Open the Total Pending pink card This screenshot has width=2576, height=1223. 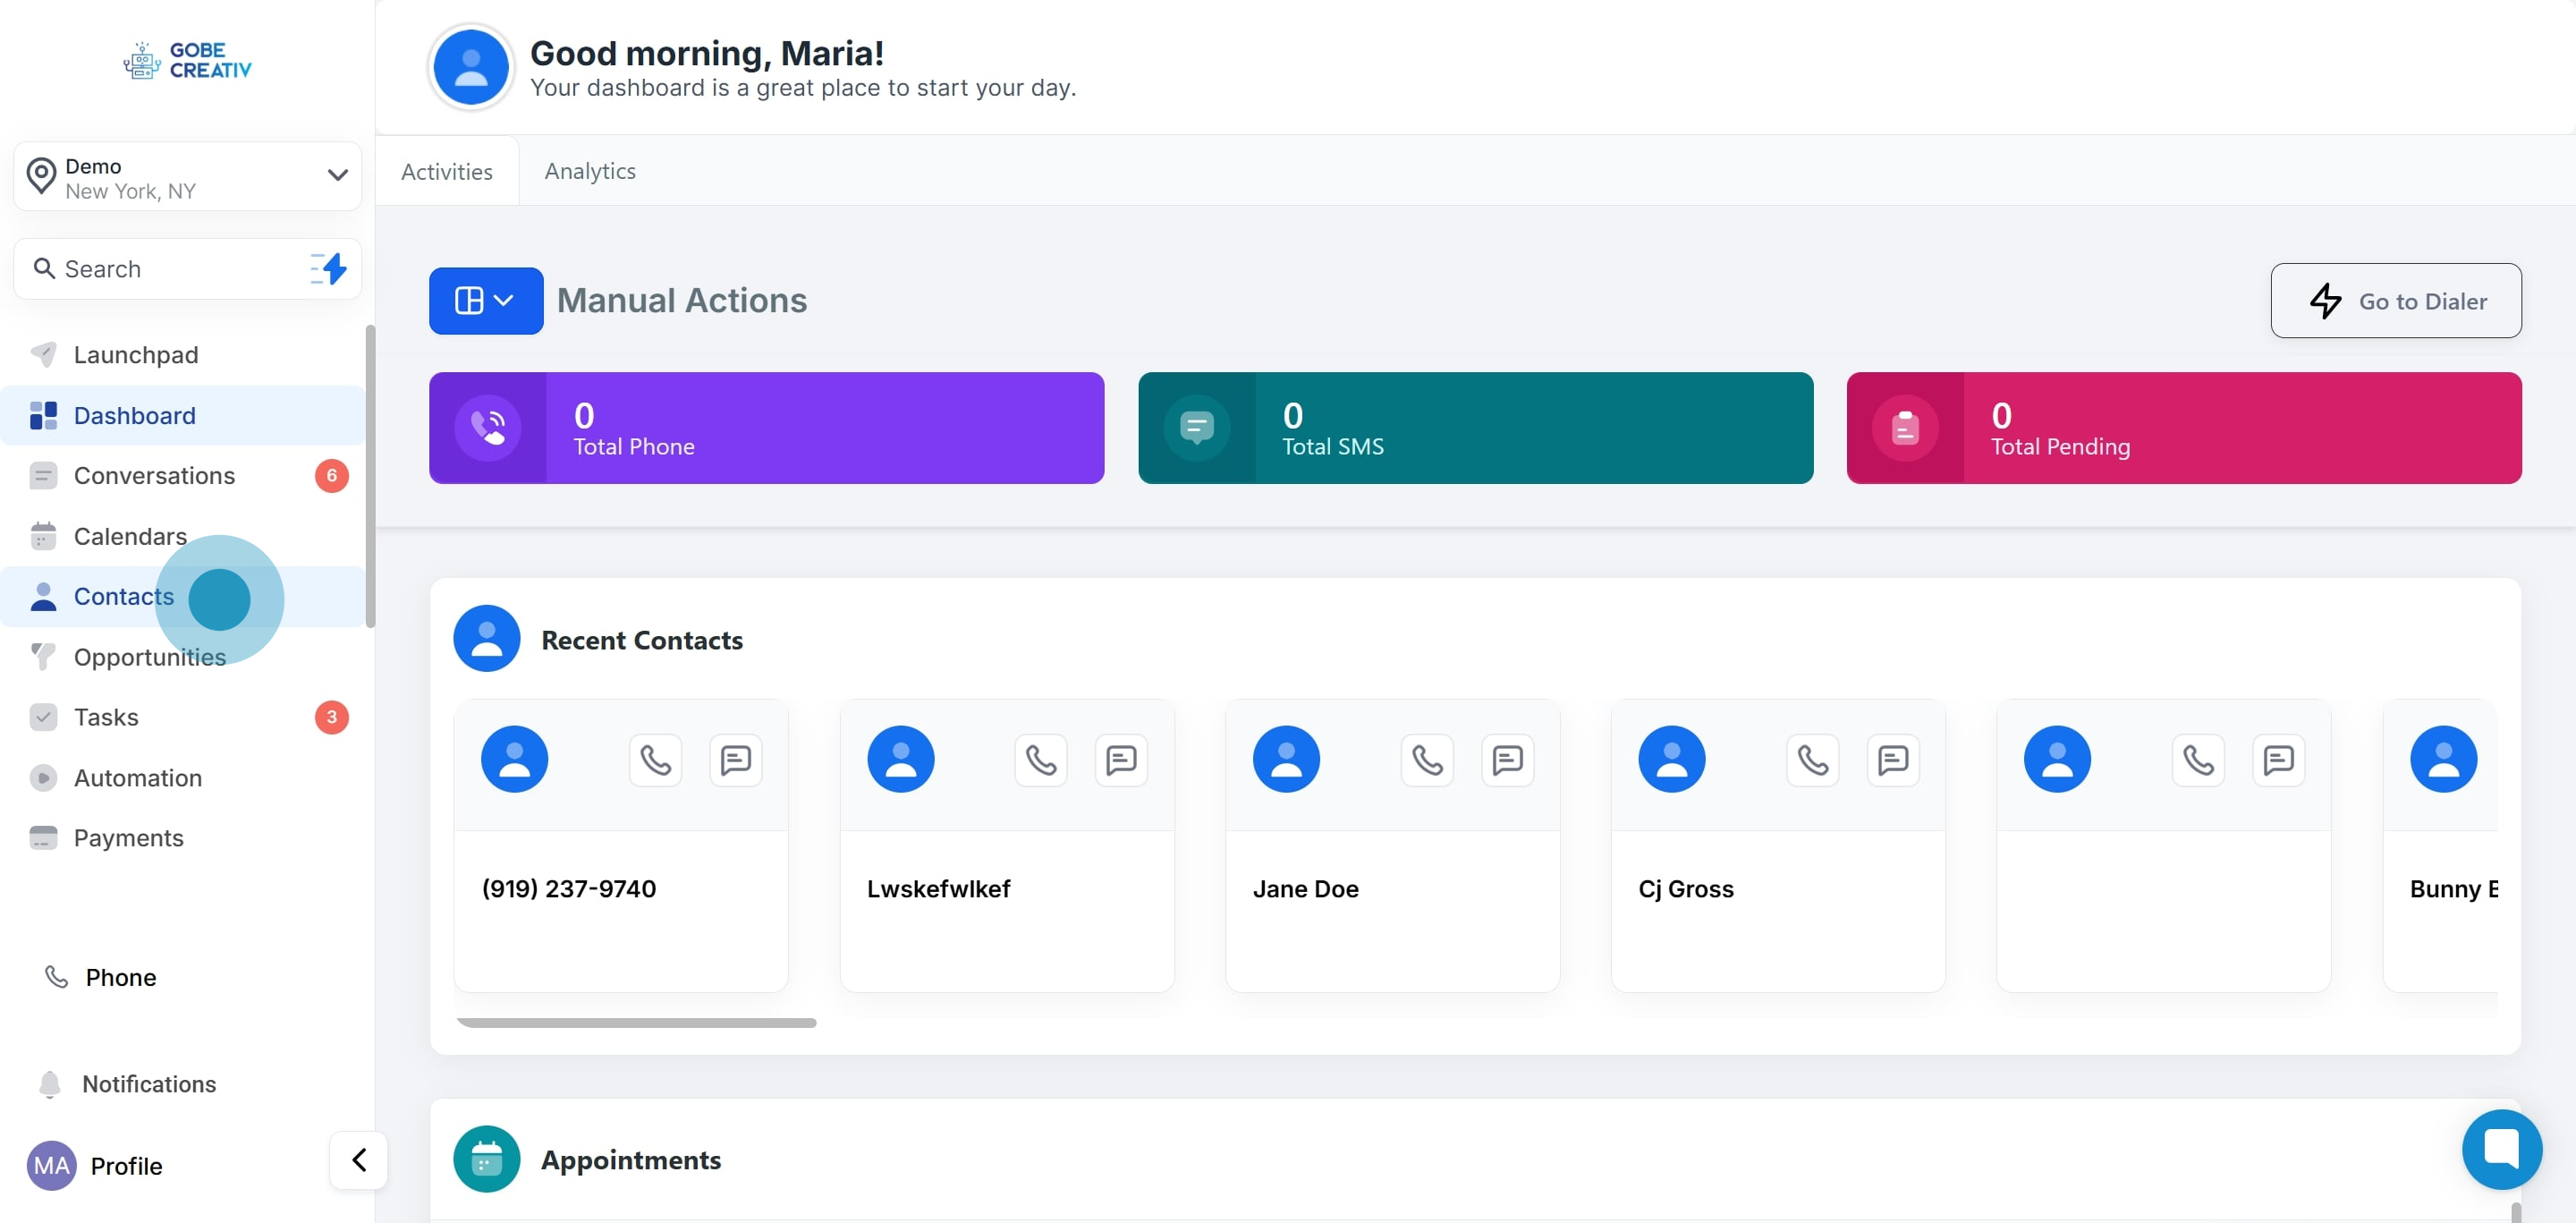2183,428
